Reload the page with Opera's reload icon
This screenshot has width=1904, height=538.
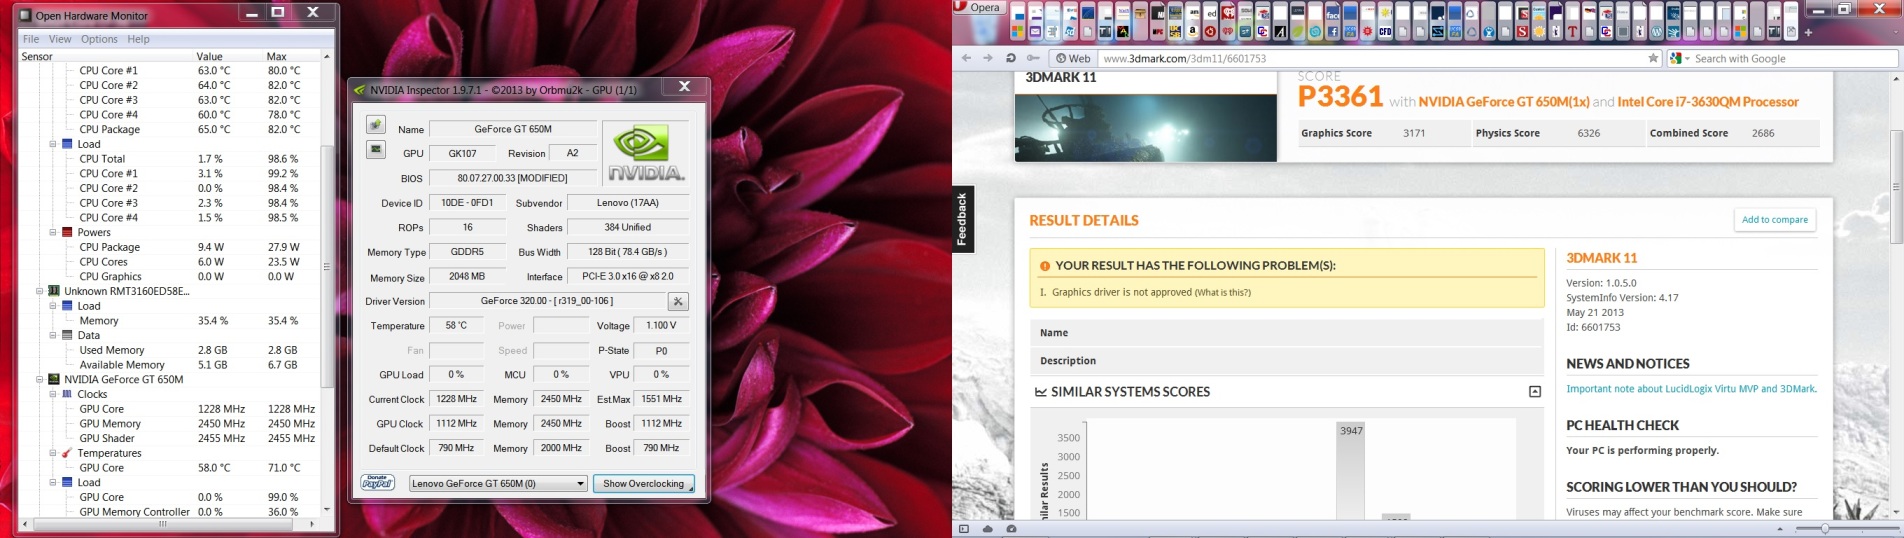pos(1011,58)
